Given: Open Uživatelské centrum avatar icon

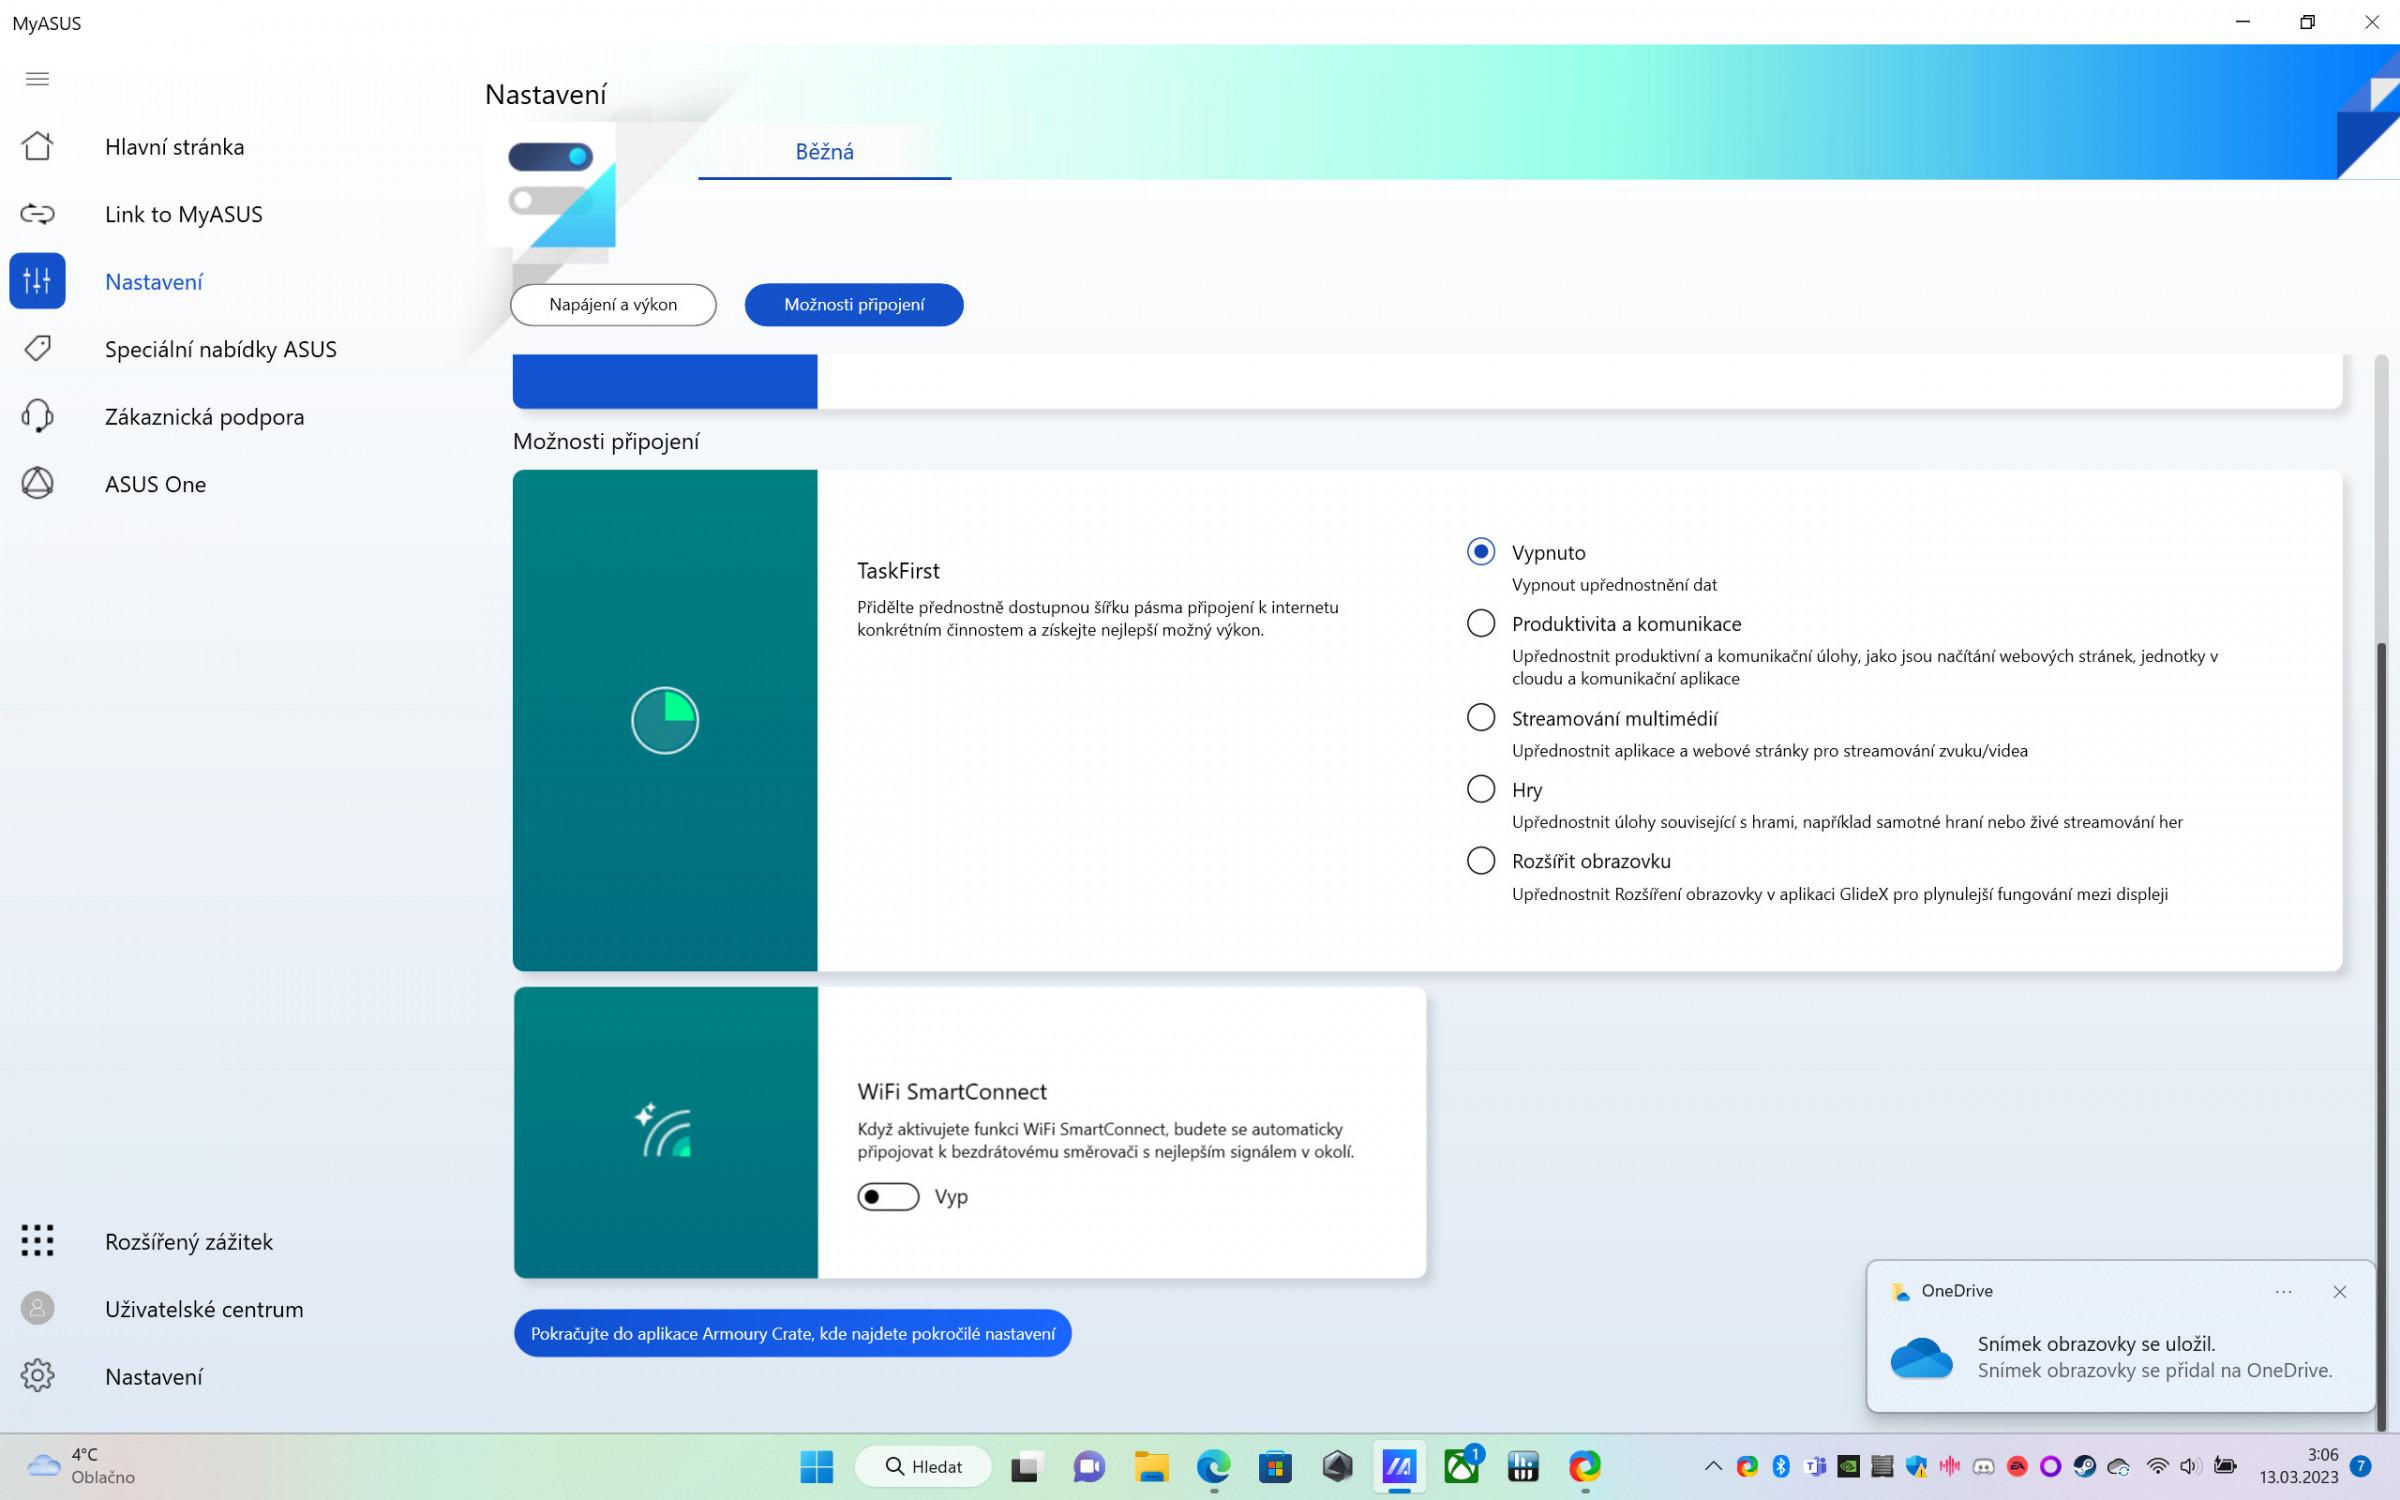Looking at the screenshot, I should (37, 1308).
